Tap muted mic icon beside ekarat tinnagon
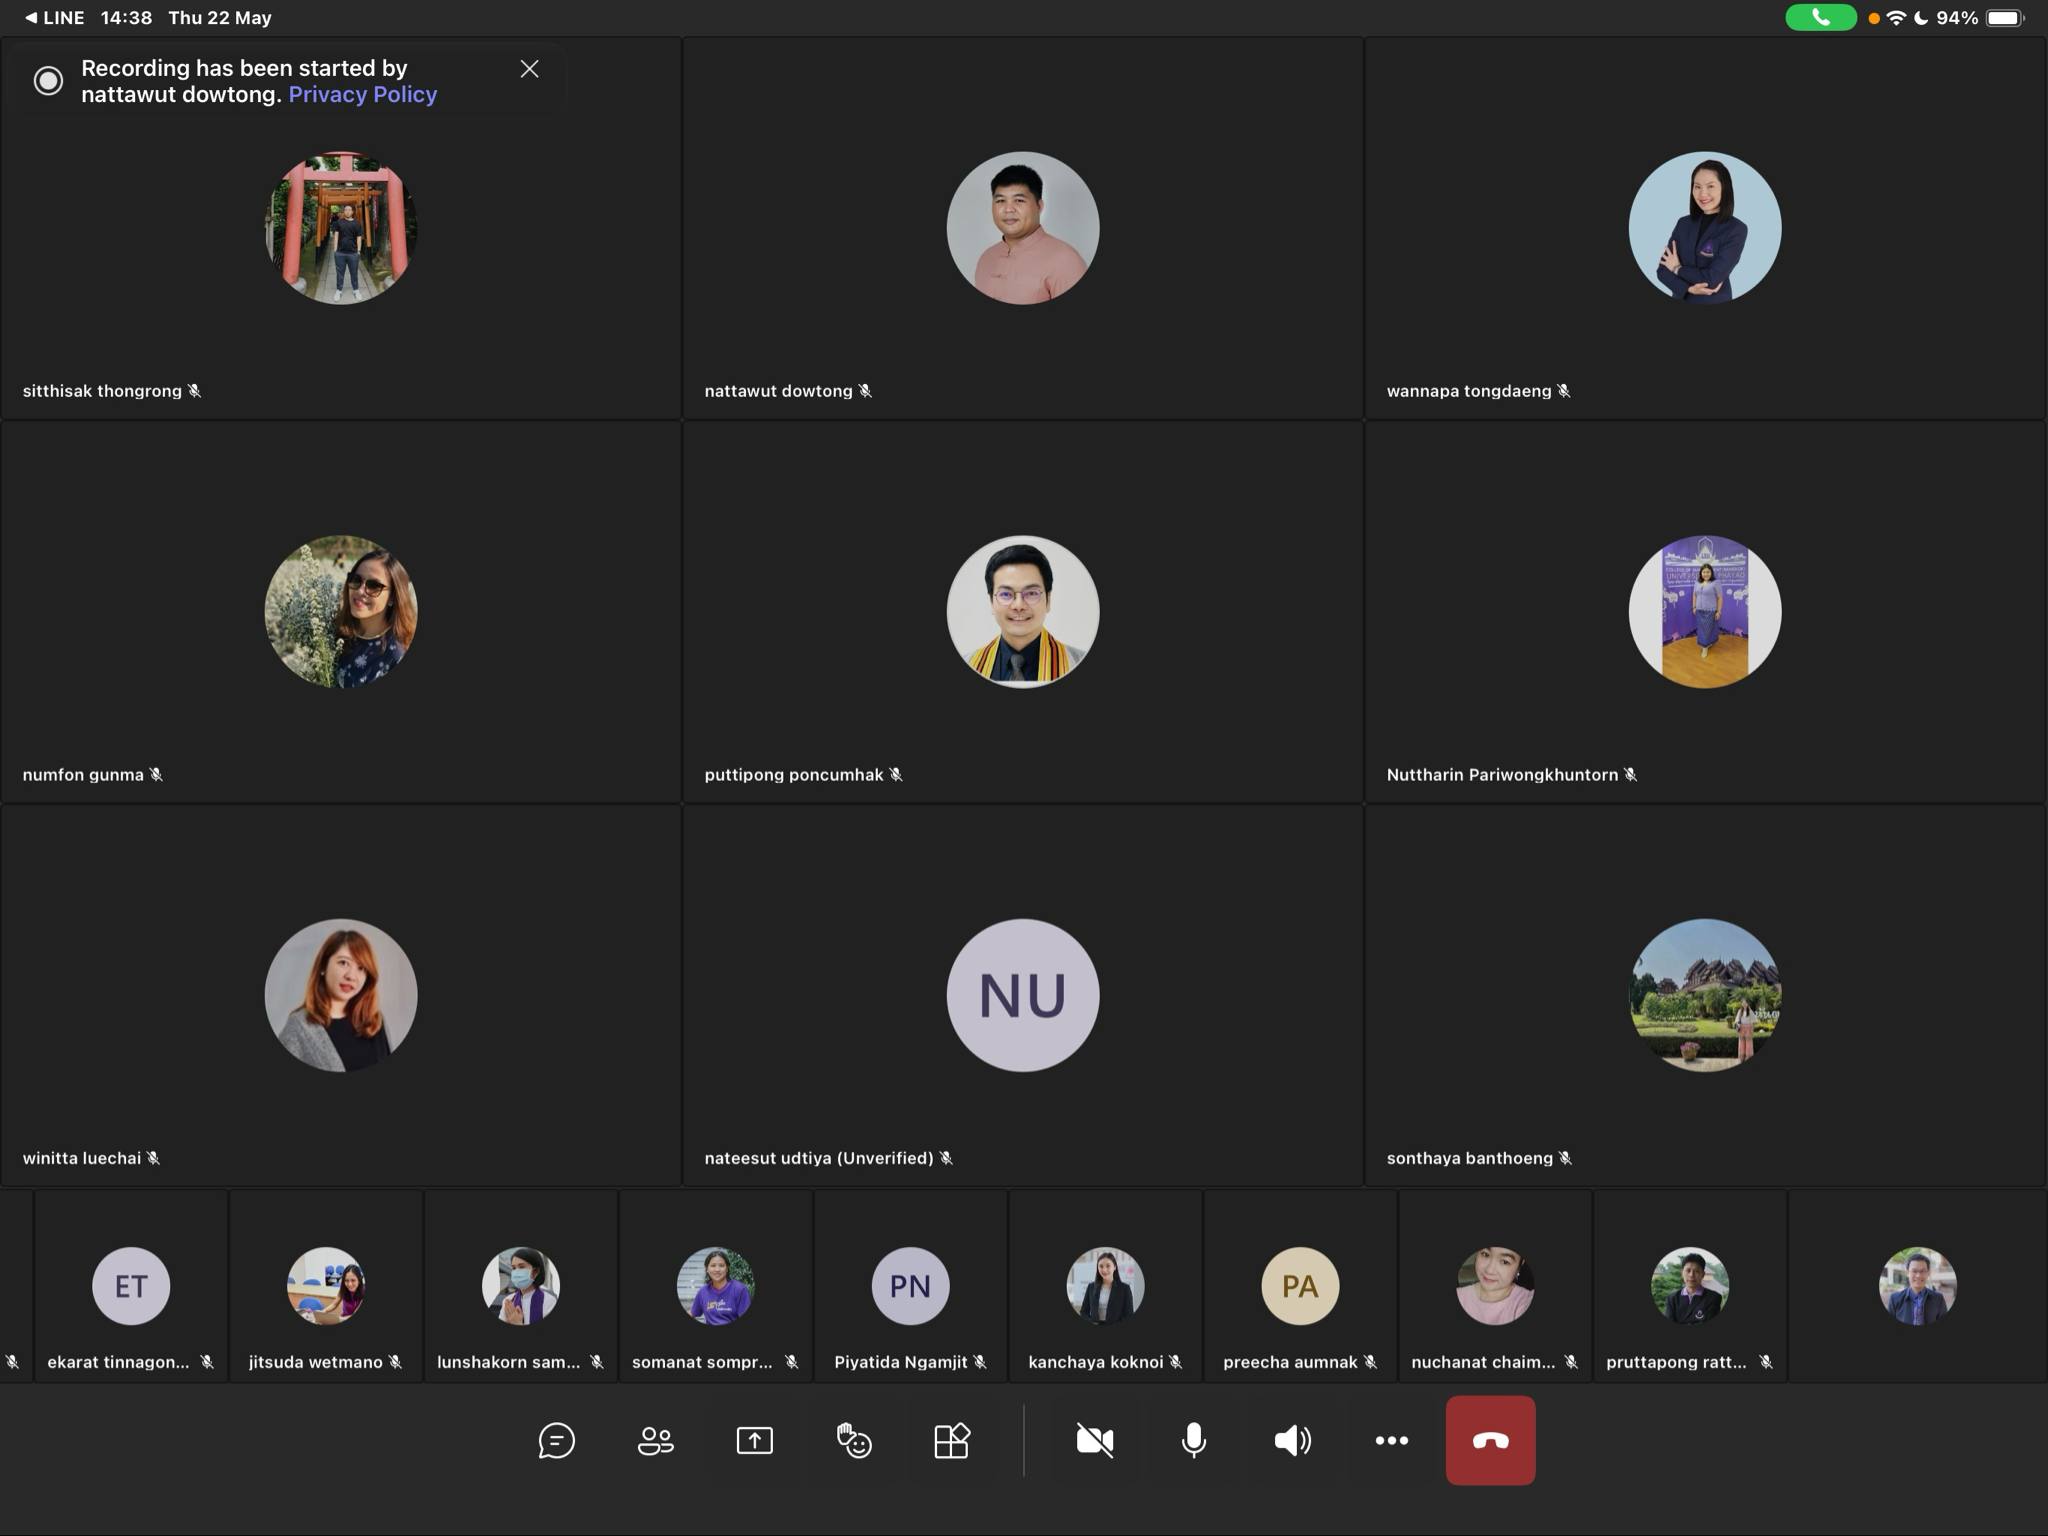The image size is (2048, 1536). 207,1362
